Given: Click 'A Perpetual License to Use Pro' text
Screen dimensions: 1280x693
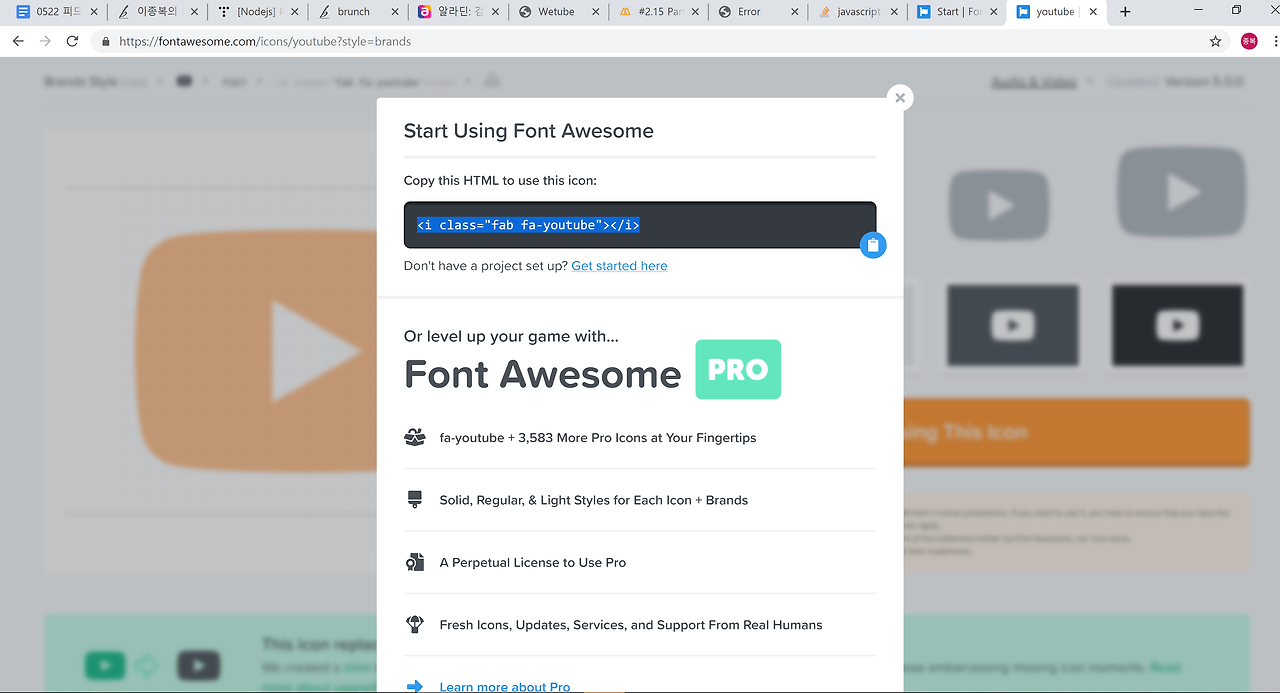Looking at the screenshot, I should [533, 563].
